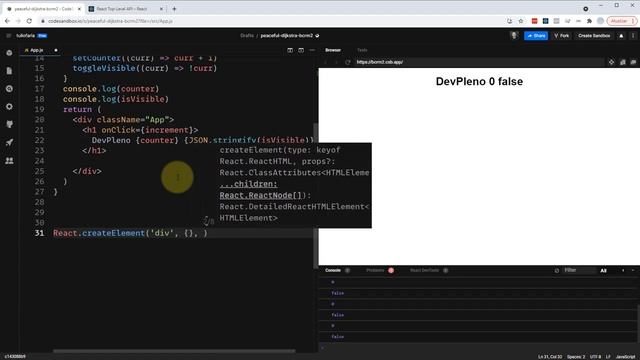Focus the preview URL address field
640x360 pixels.
coord(478,62)
